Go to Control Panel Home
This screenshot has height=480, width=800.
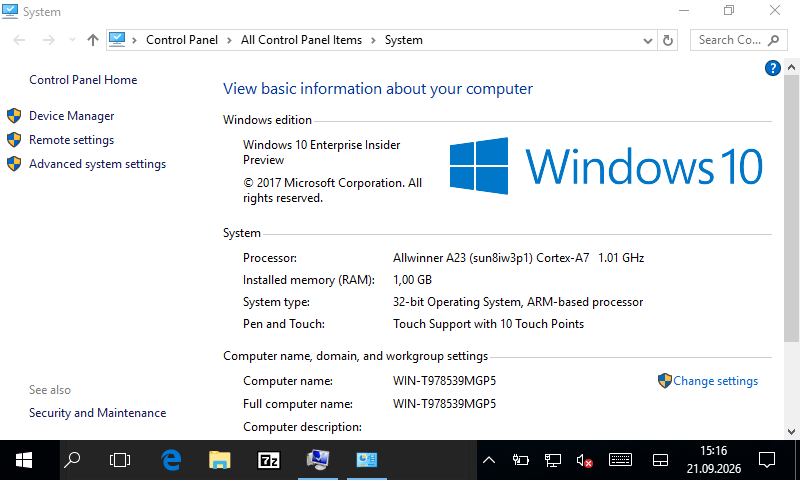pyautogui.click(x=83, y=80)
